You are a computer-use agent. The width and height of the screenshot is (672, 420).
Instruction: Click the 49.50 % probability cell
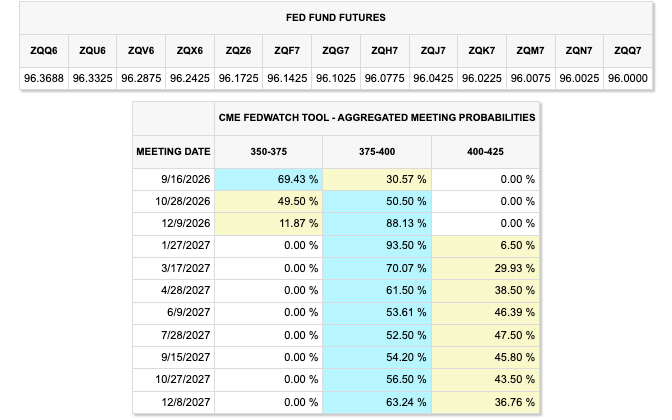tap(269, 201)
